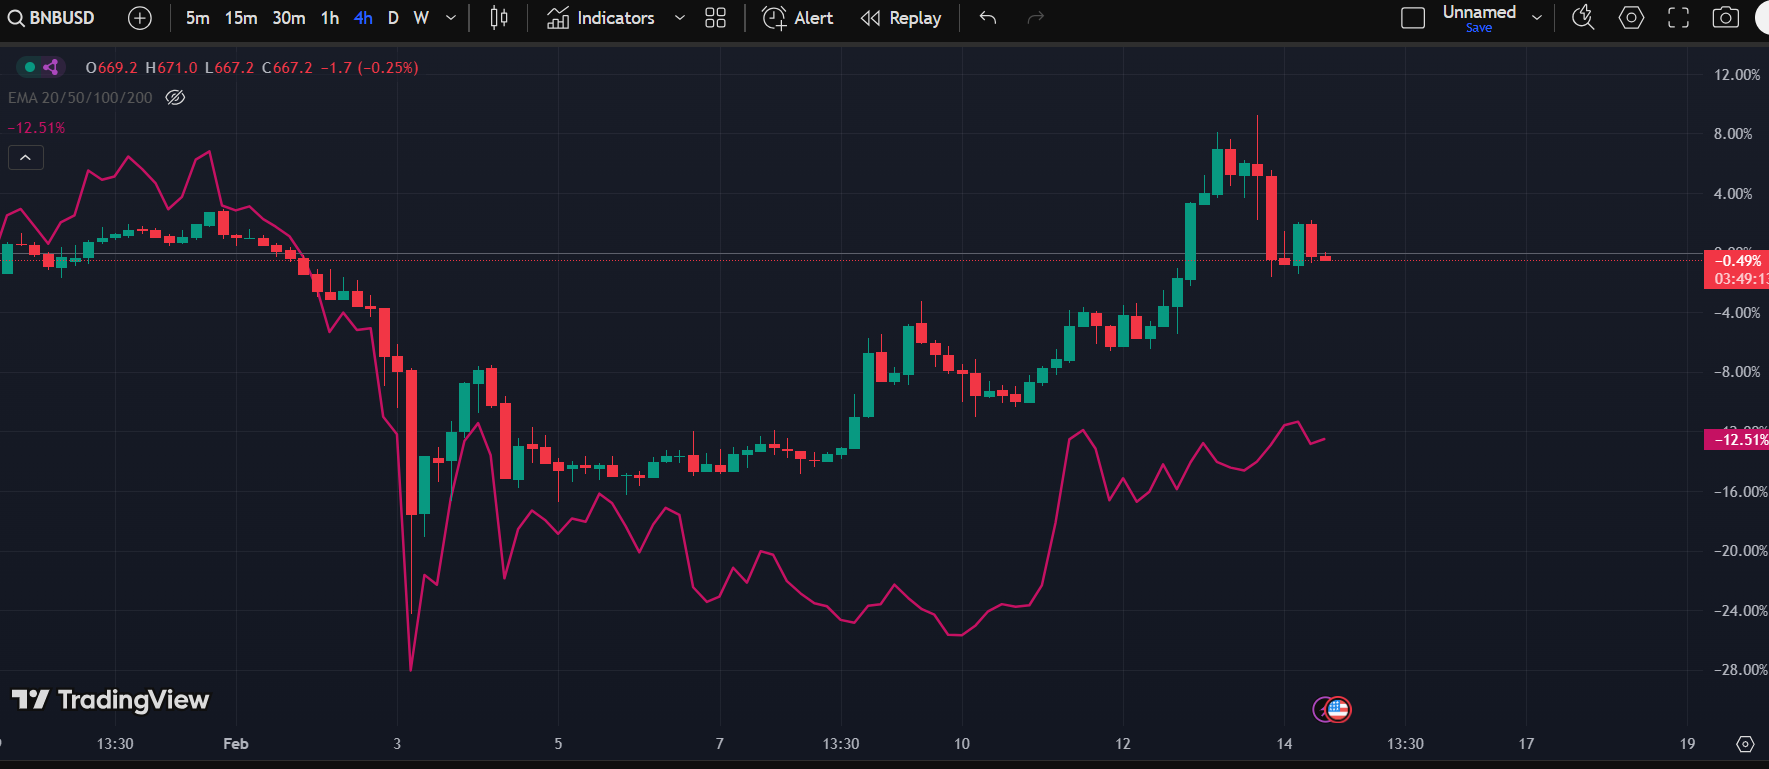1769x769 pixels.
Task: Add a symbol to compare with plus icon
Action: click(140, 18)
